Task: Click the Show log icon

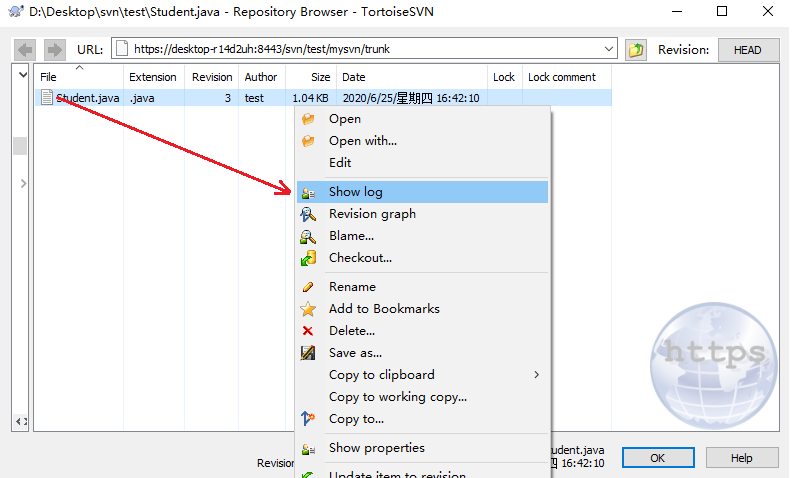Action: (308, 193)
